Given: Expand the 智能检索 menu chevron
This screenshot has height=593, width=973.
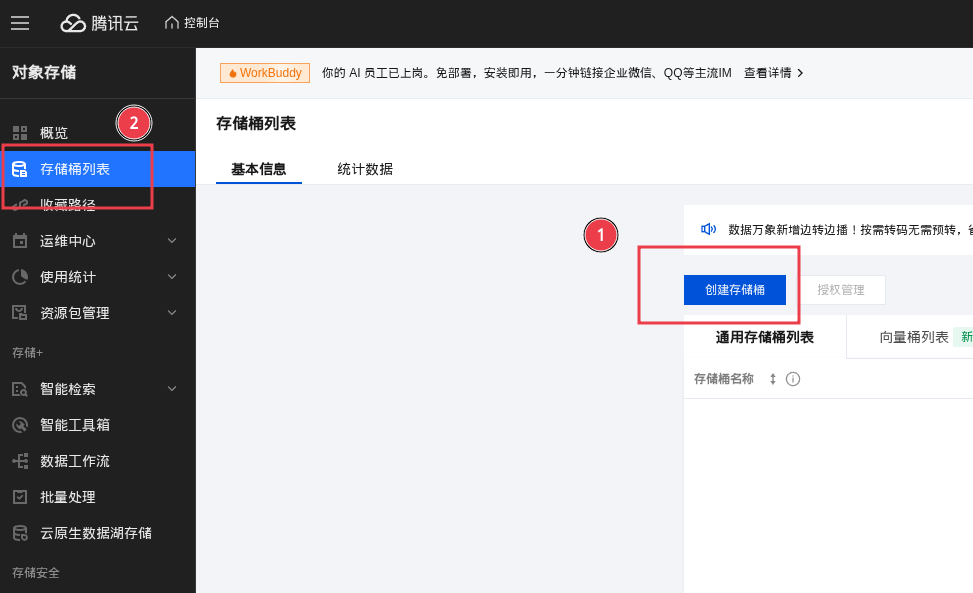Looking at the screenshot, I should [x=172, y=389].
